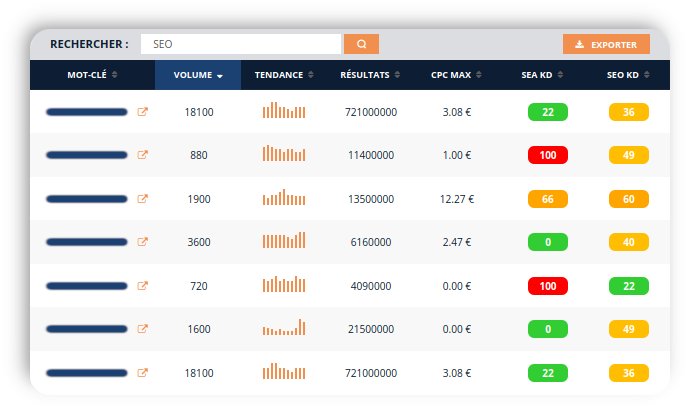Open external link for the 1600 volume row
The width and height of the screenshot is (700, 420).
click(x=142, y=329)
